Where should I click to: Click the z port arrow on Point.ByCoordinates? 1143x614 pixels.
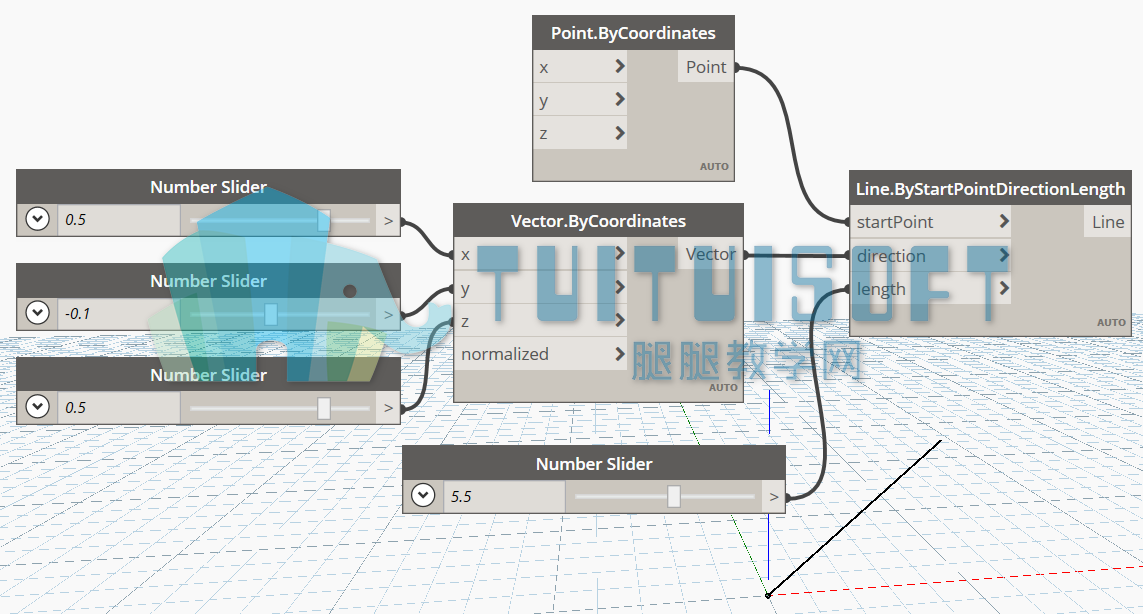620,133
